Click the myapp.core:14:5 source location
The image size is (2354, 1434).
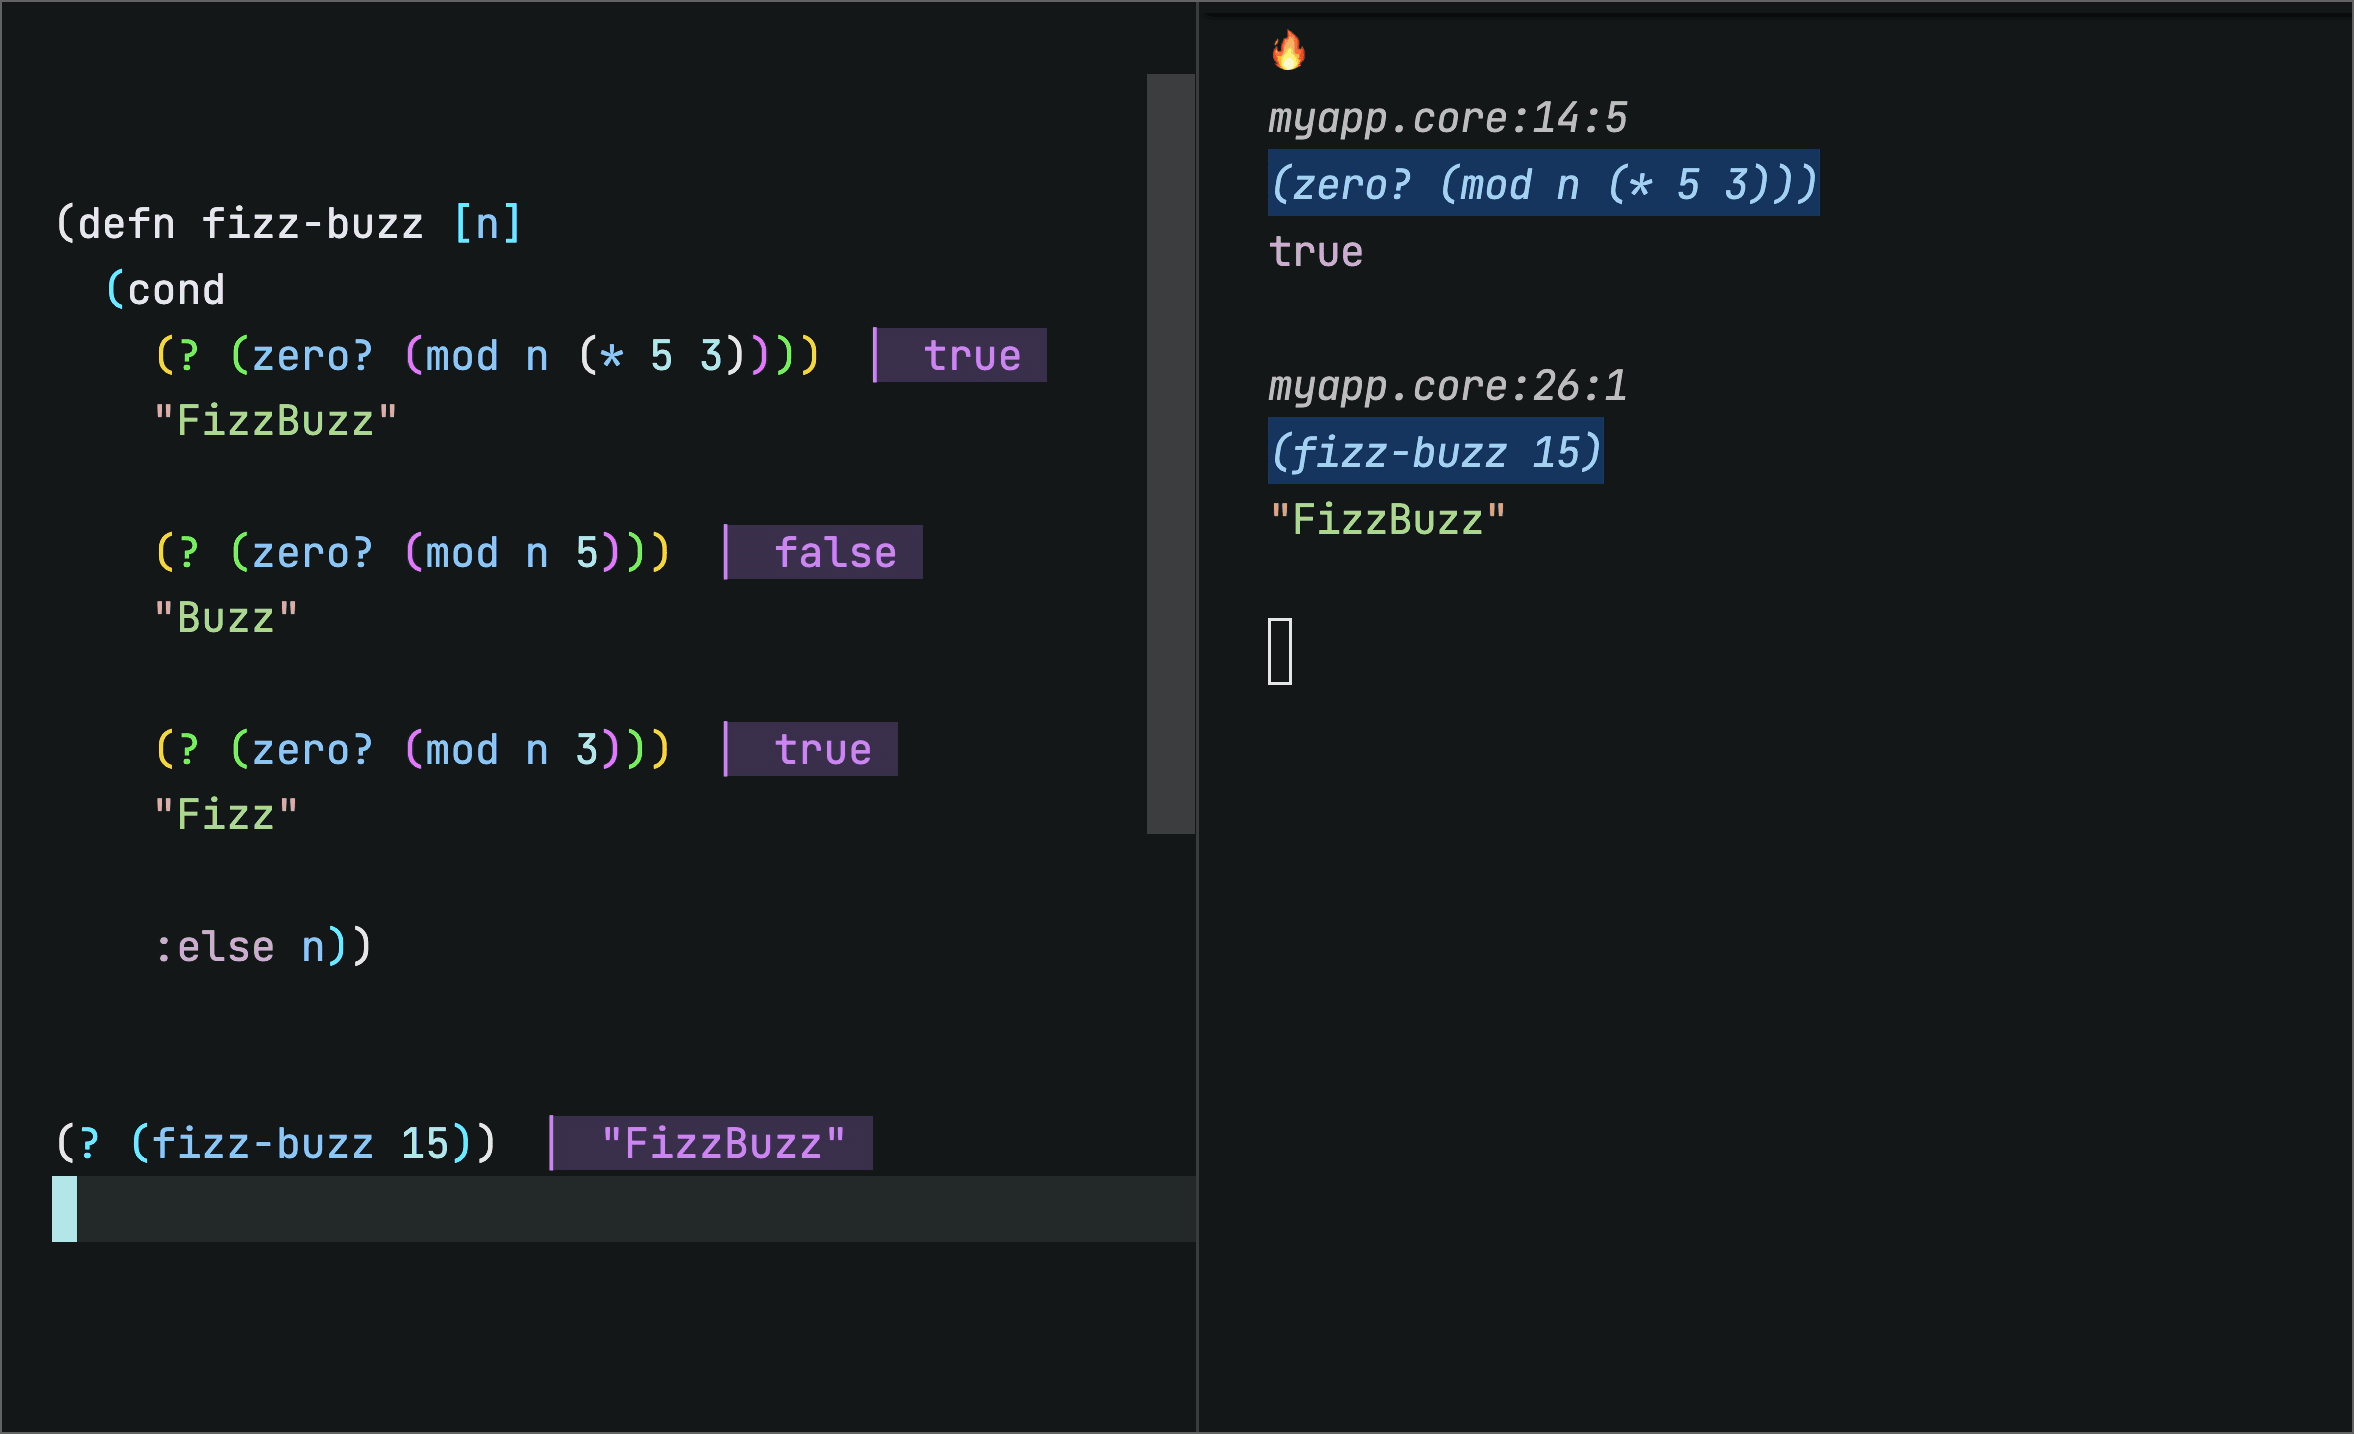click(1447, 119)
